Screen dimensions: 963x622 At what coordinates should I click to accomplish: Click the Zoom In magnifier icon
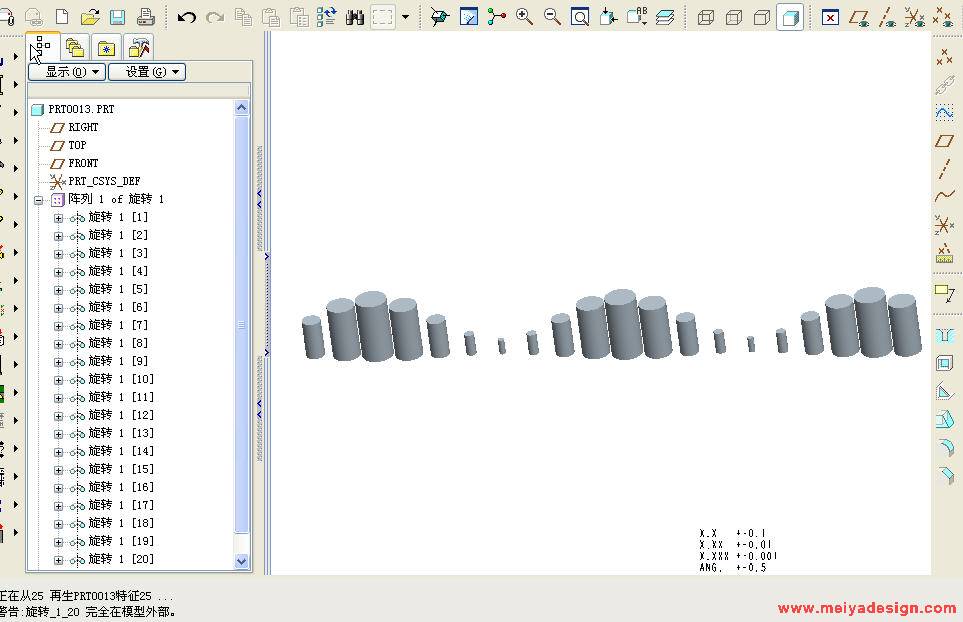tap(524, 17)
